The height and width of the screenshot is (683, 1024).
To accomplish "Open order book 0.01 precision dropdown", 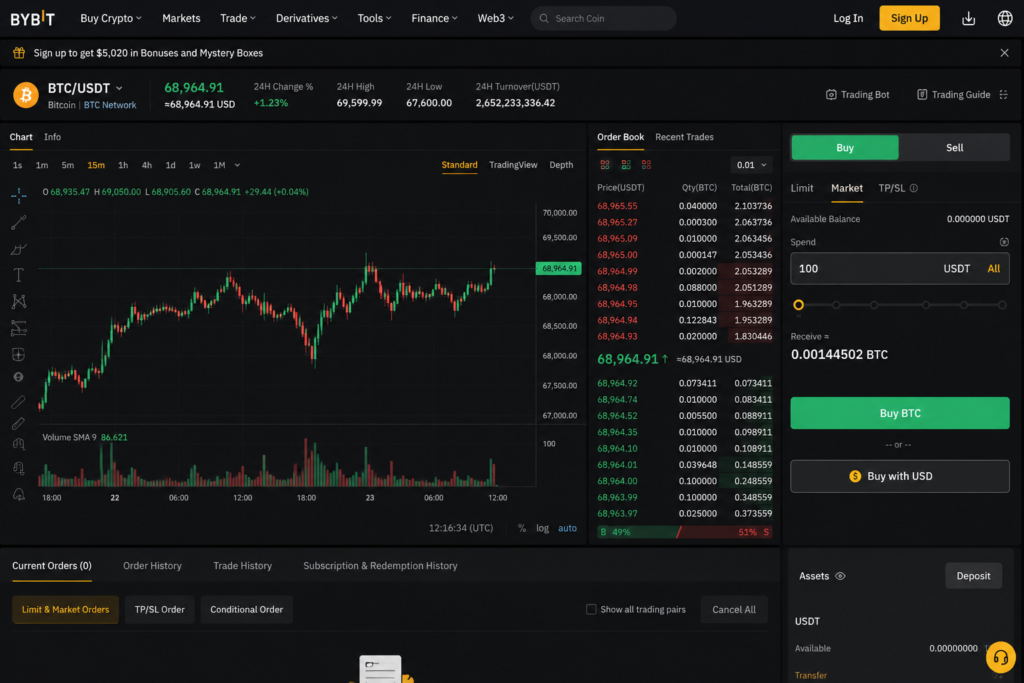I will pyautogui.click(x=751, y=165).
